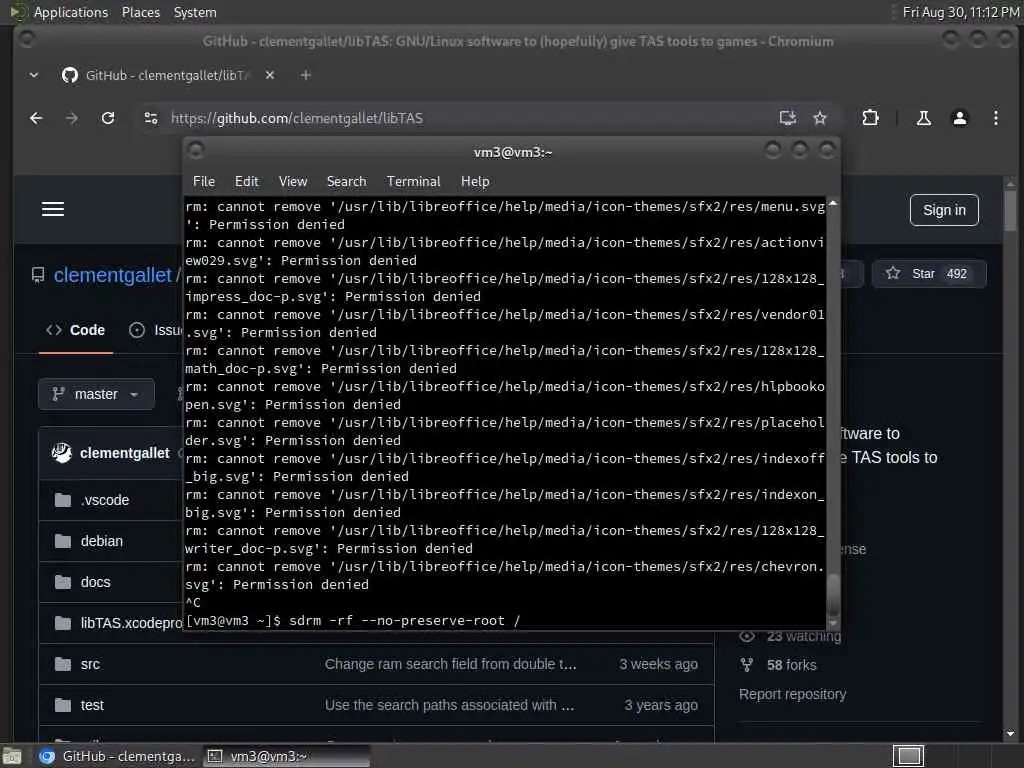Open Chrome Labs flask icon

(x=923, y=118)
